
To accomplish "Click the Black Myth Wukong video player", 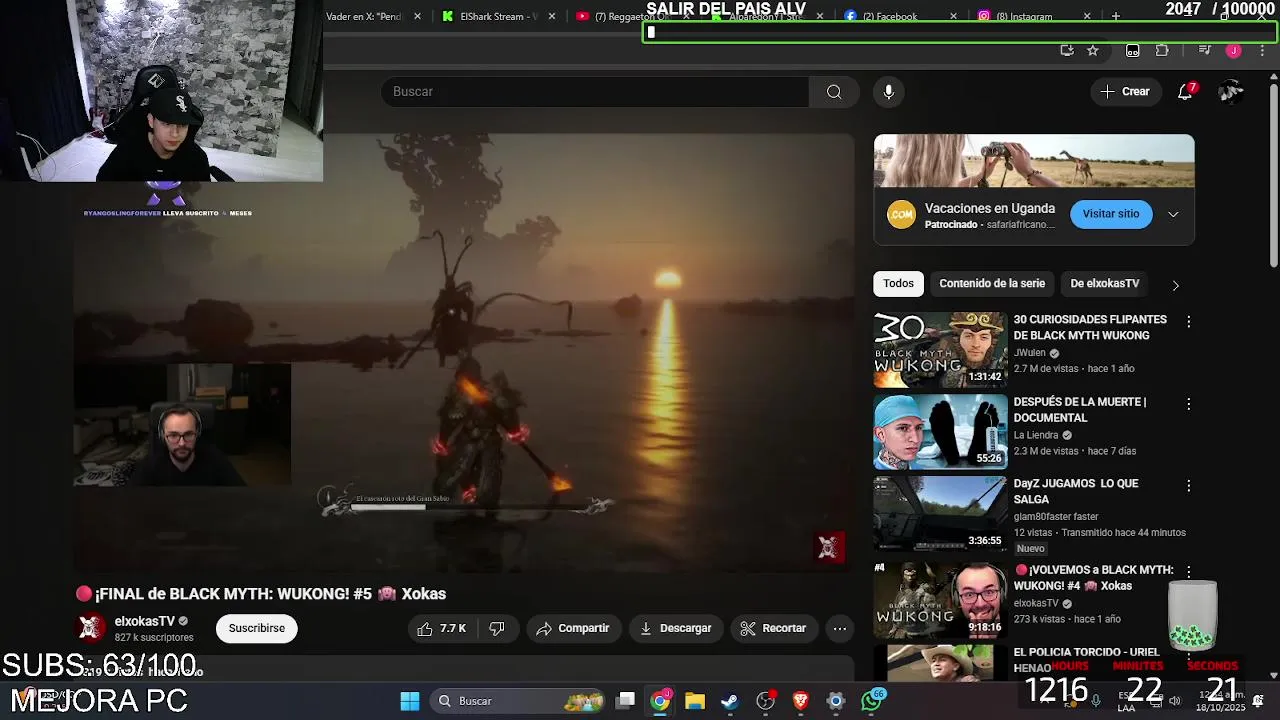I will 464,352.
